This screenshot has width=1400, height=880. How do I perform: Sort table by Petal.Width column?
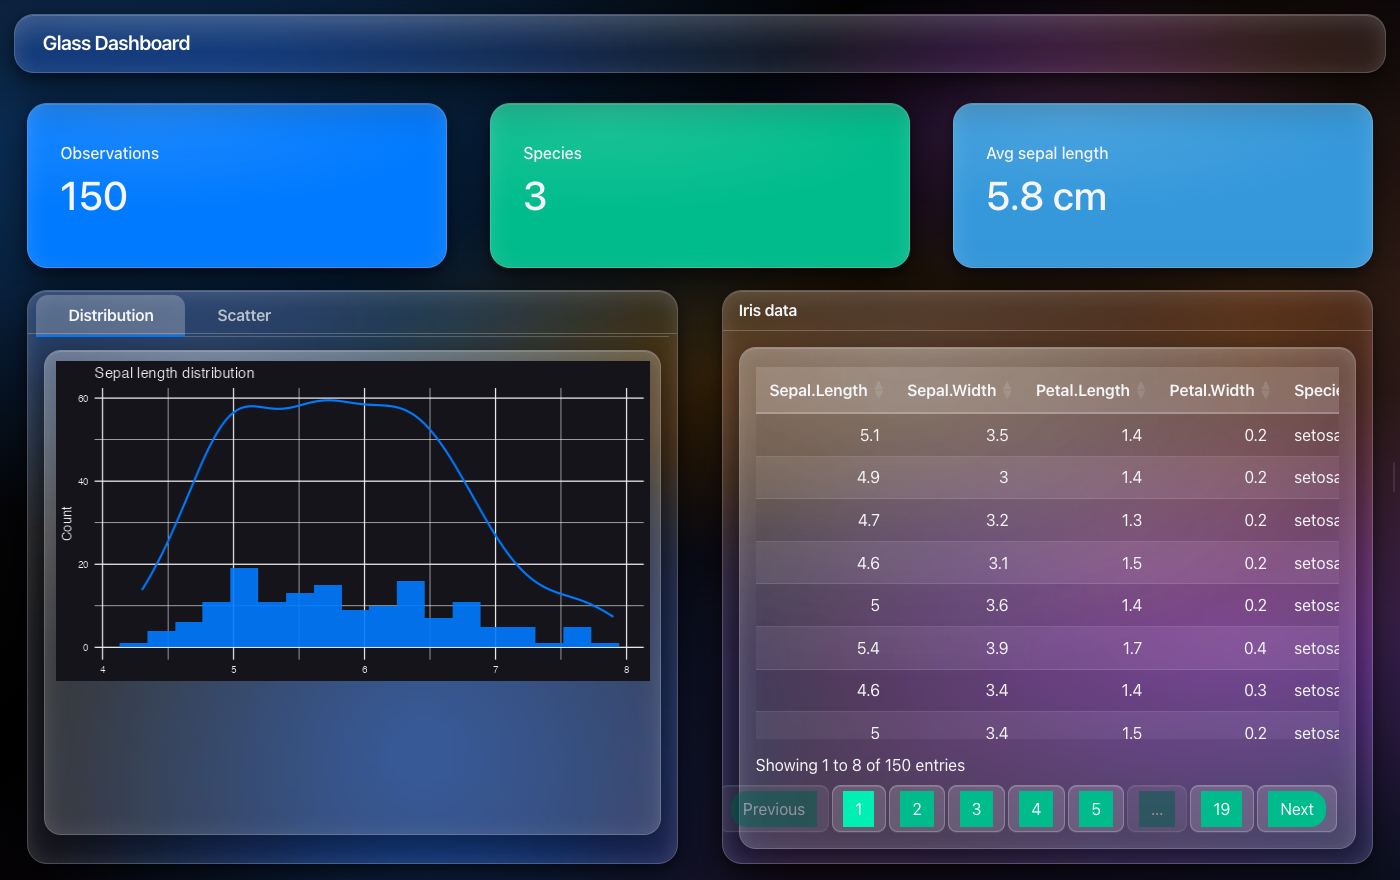click(1218, 390)
